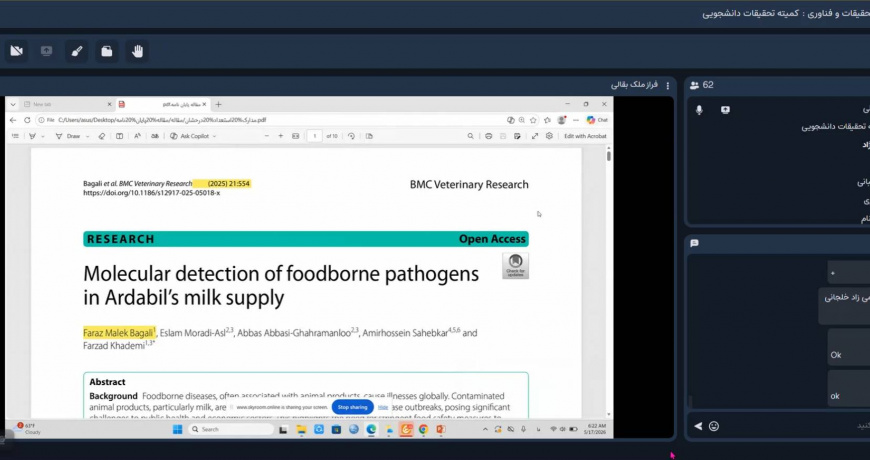870x460 pixels.
Task: Click the Hide link on sharing bar
Action: pos(383,407)
